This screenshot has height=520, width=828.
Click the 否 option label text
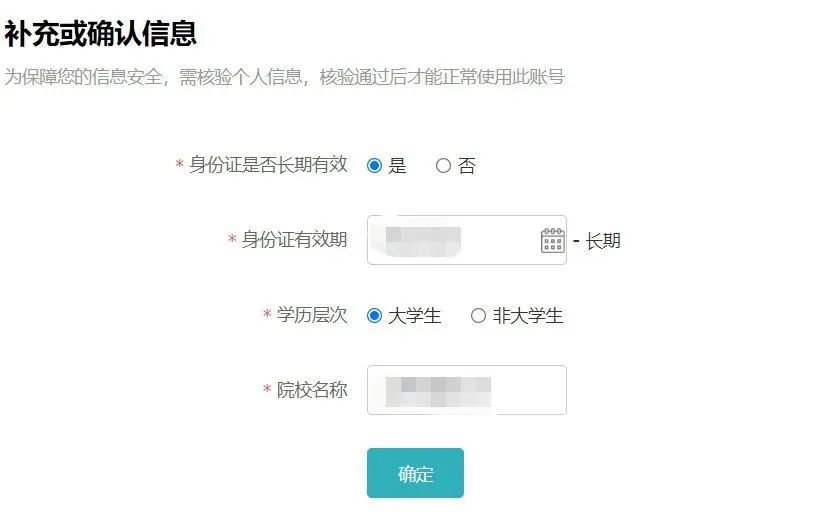coord(466,166)
